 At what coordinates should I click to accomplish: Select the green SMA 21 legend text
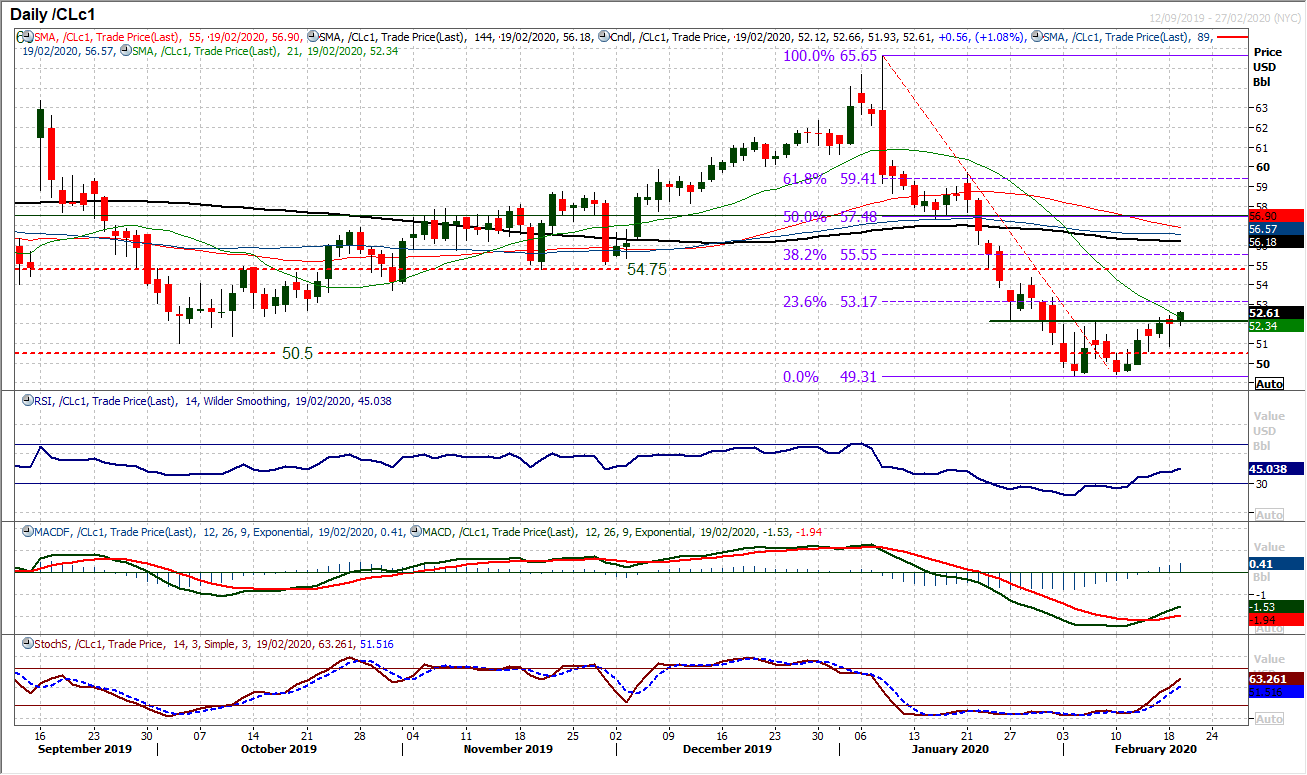[265, 50]
